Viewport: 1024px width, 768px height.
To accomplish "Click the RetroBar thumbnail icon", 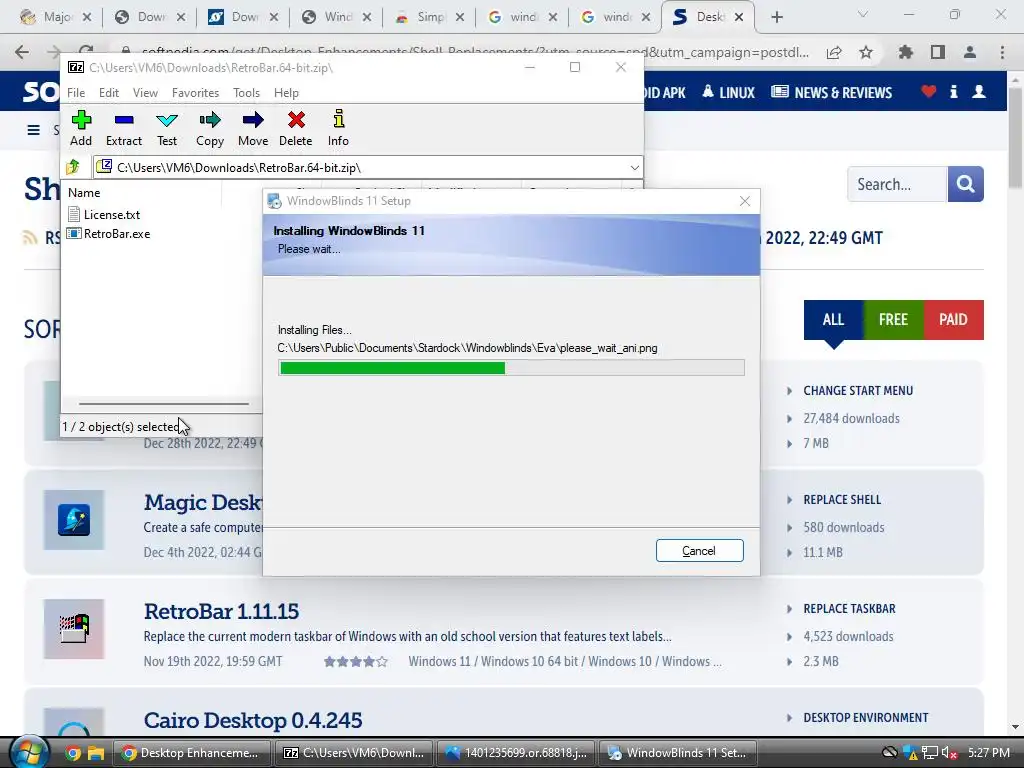I will click(74, 629).
